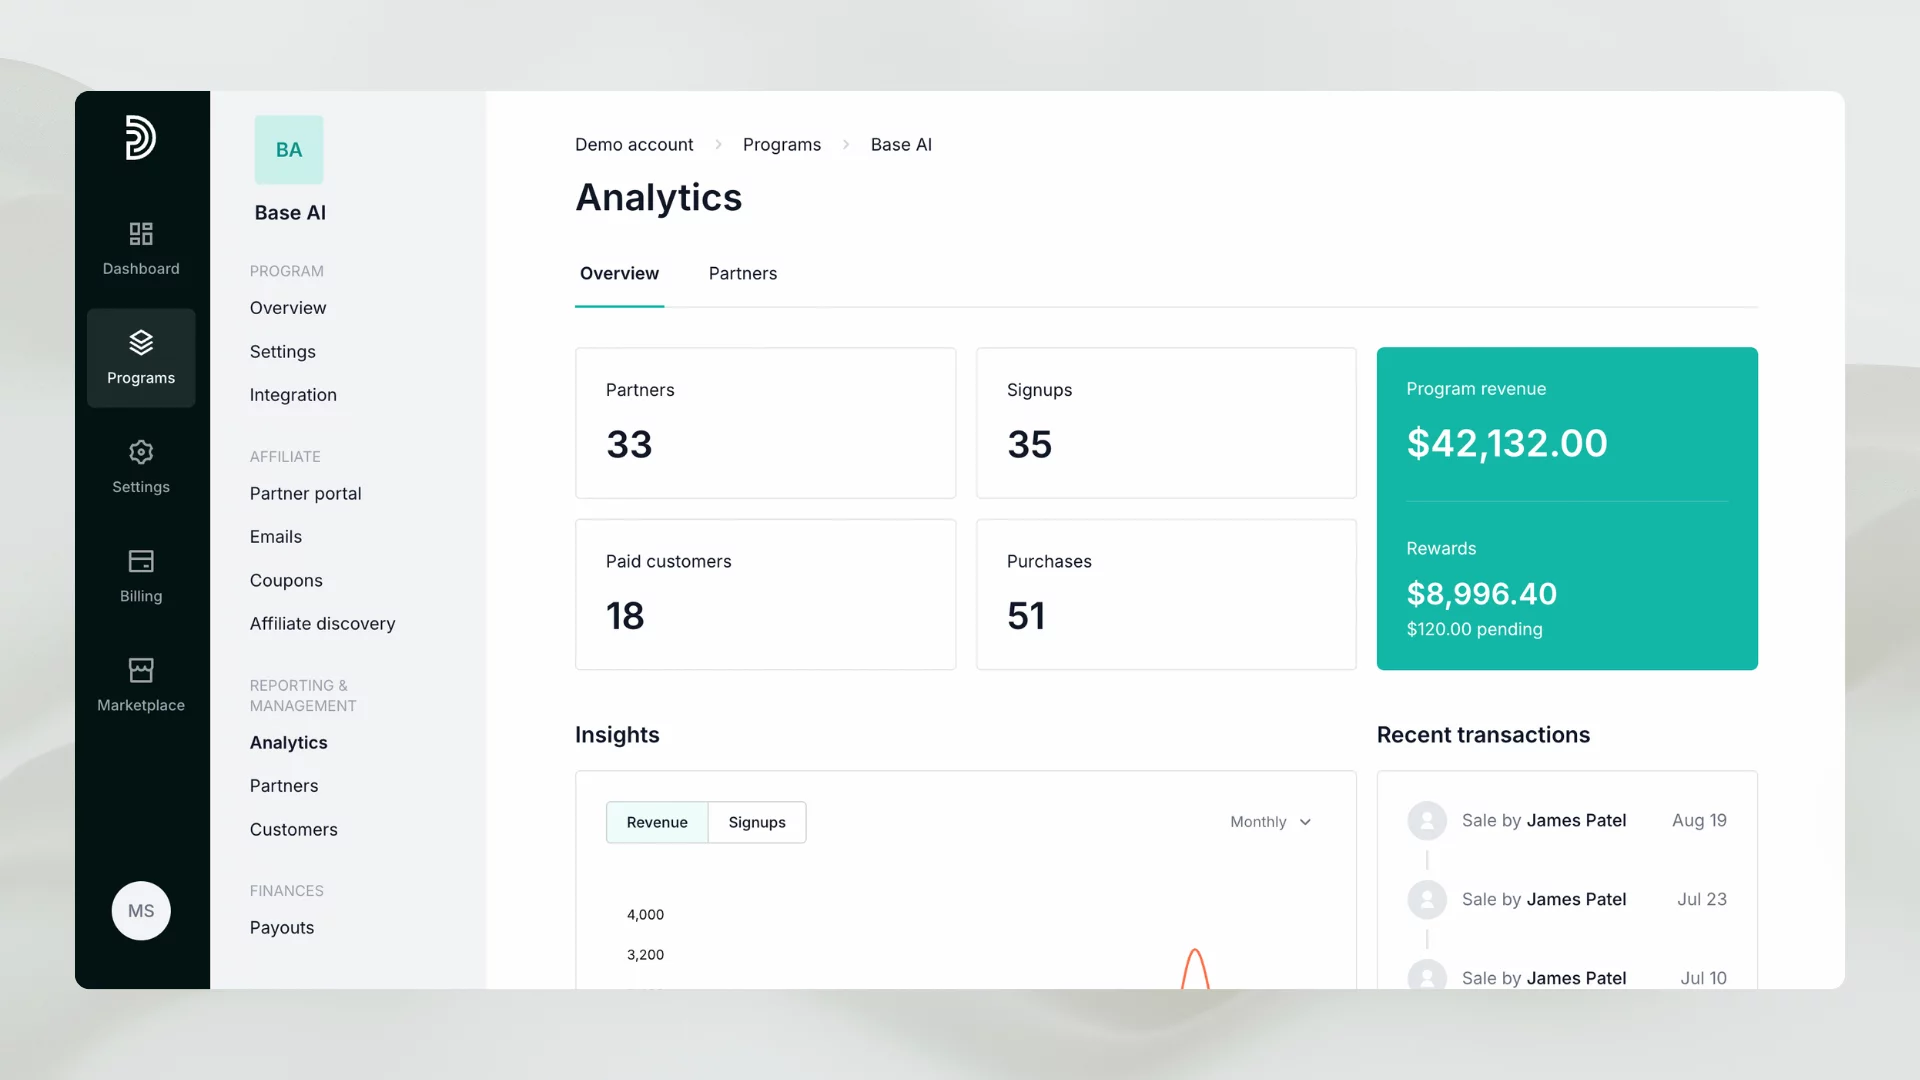
Task: Click the Partners 33 stat card
Action: pos(766,423)
